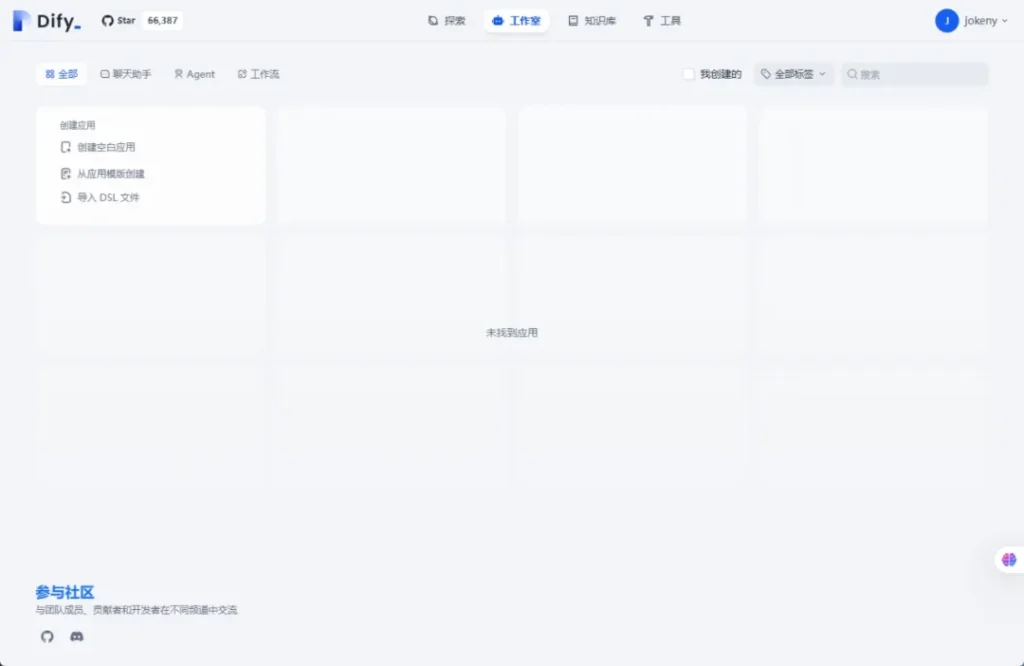Expand the 全部标签 tag filter dropdown
Viewport: 1024px width, 666px height.
pos(794,74)
